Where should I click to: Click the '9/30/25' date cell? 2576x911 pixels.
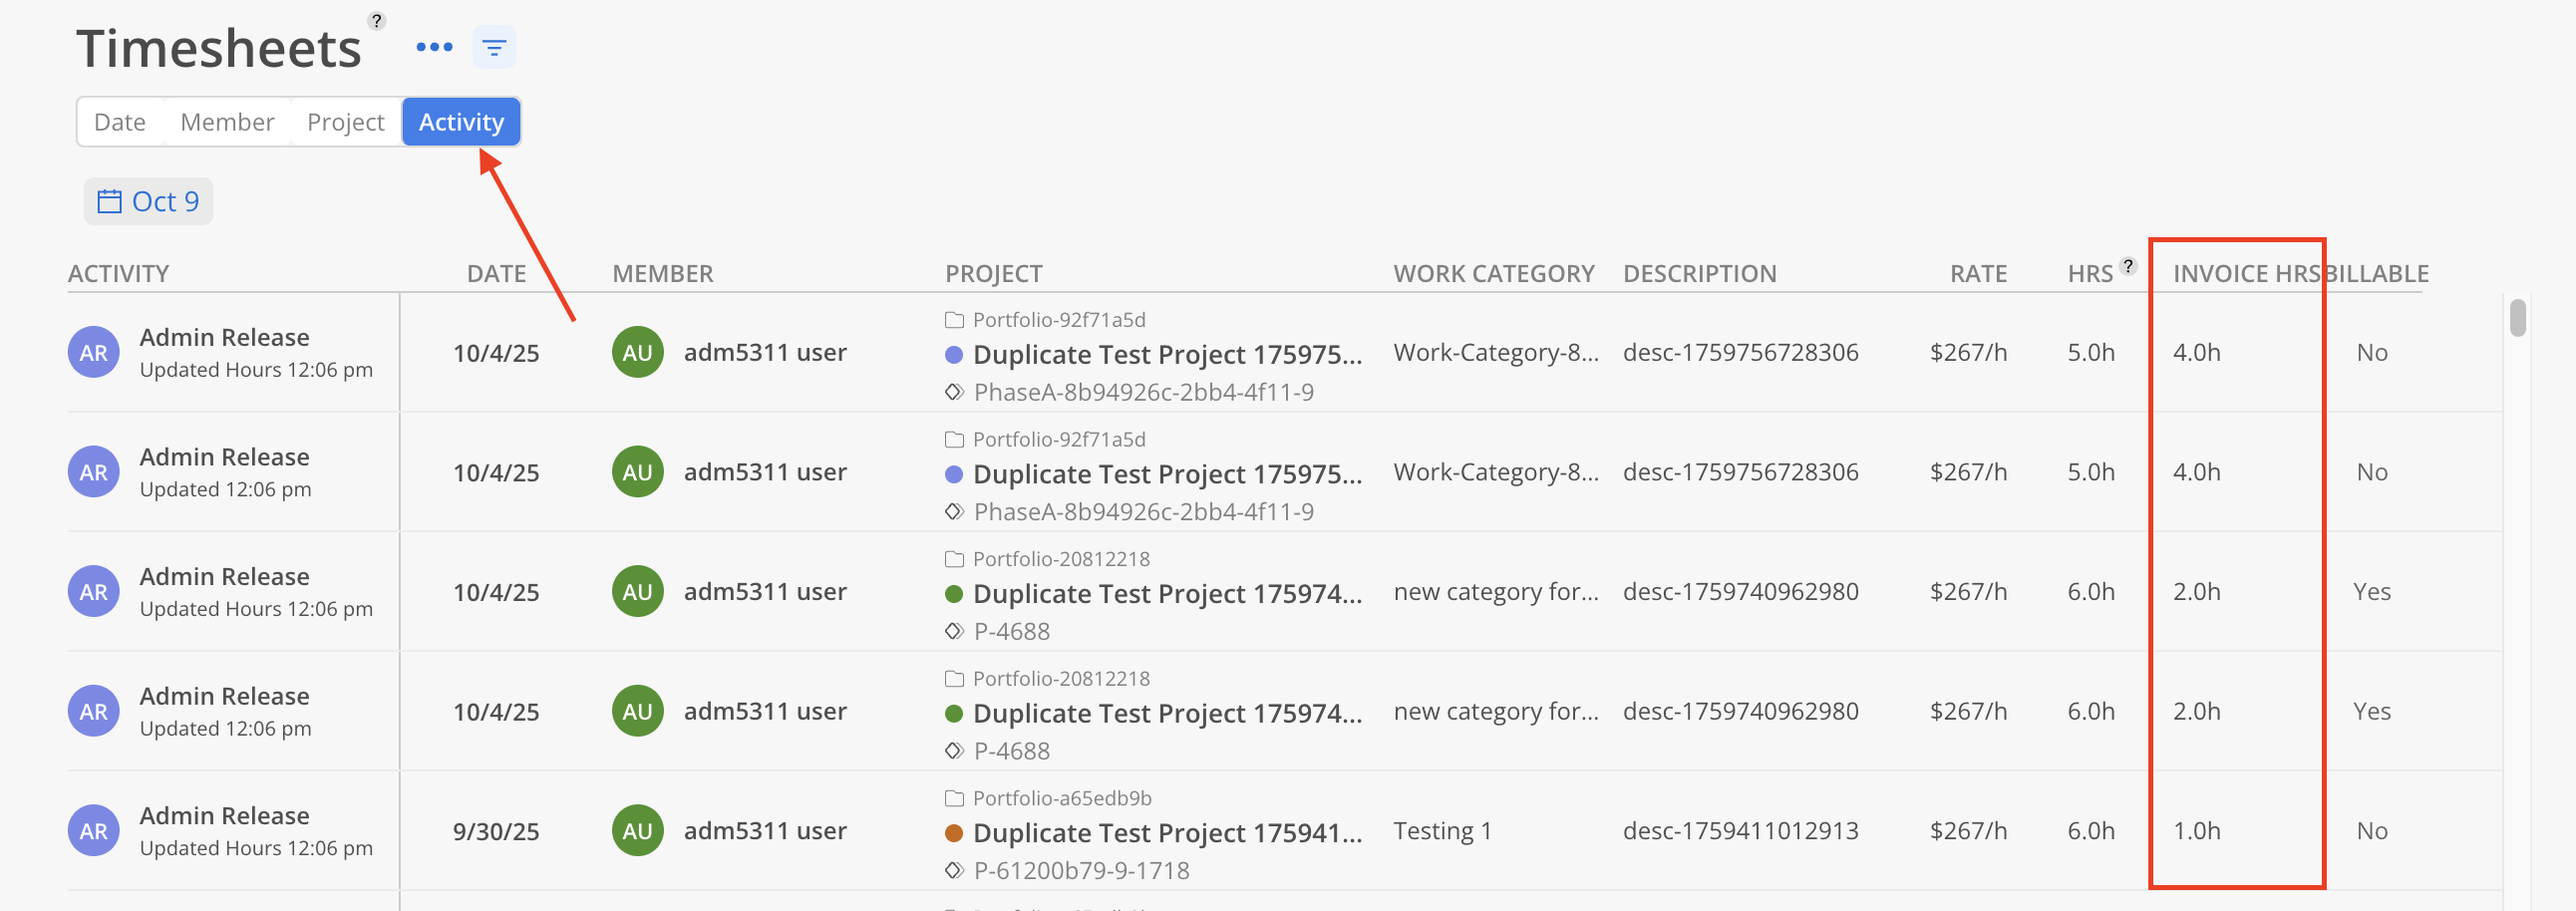coord(496,831)
